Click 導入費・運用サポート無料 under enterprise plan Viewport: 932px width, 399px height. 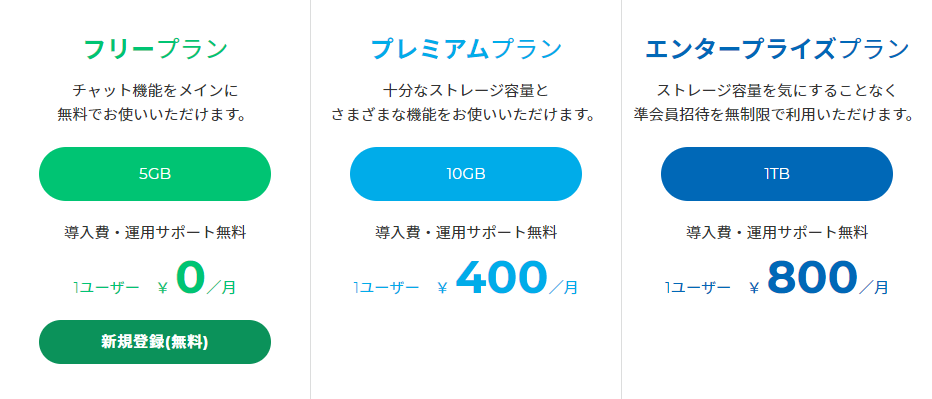coord(777,233)
